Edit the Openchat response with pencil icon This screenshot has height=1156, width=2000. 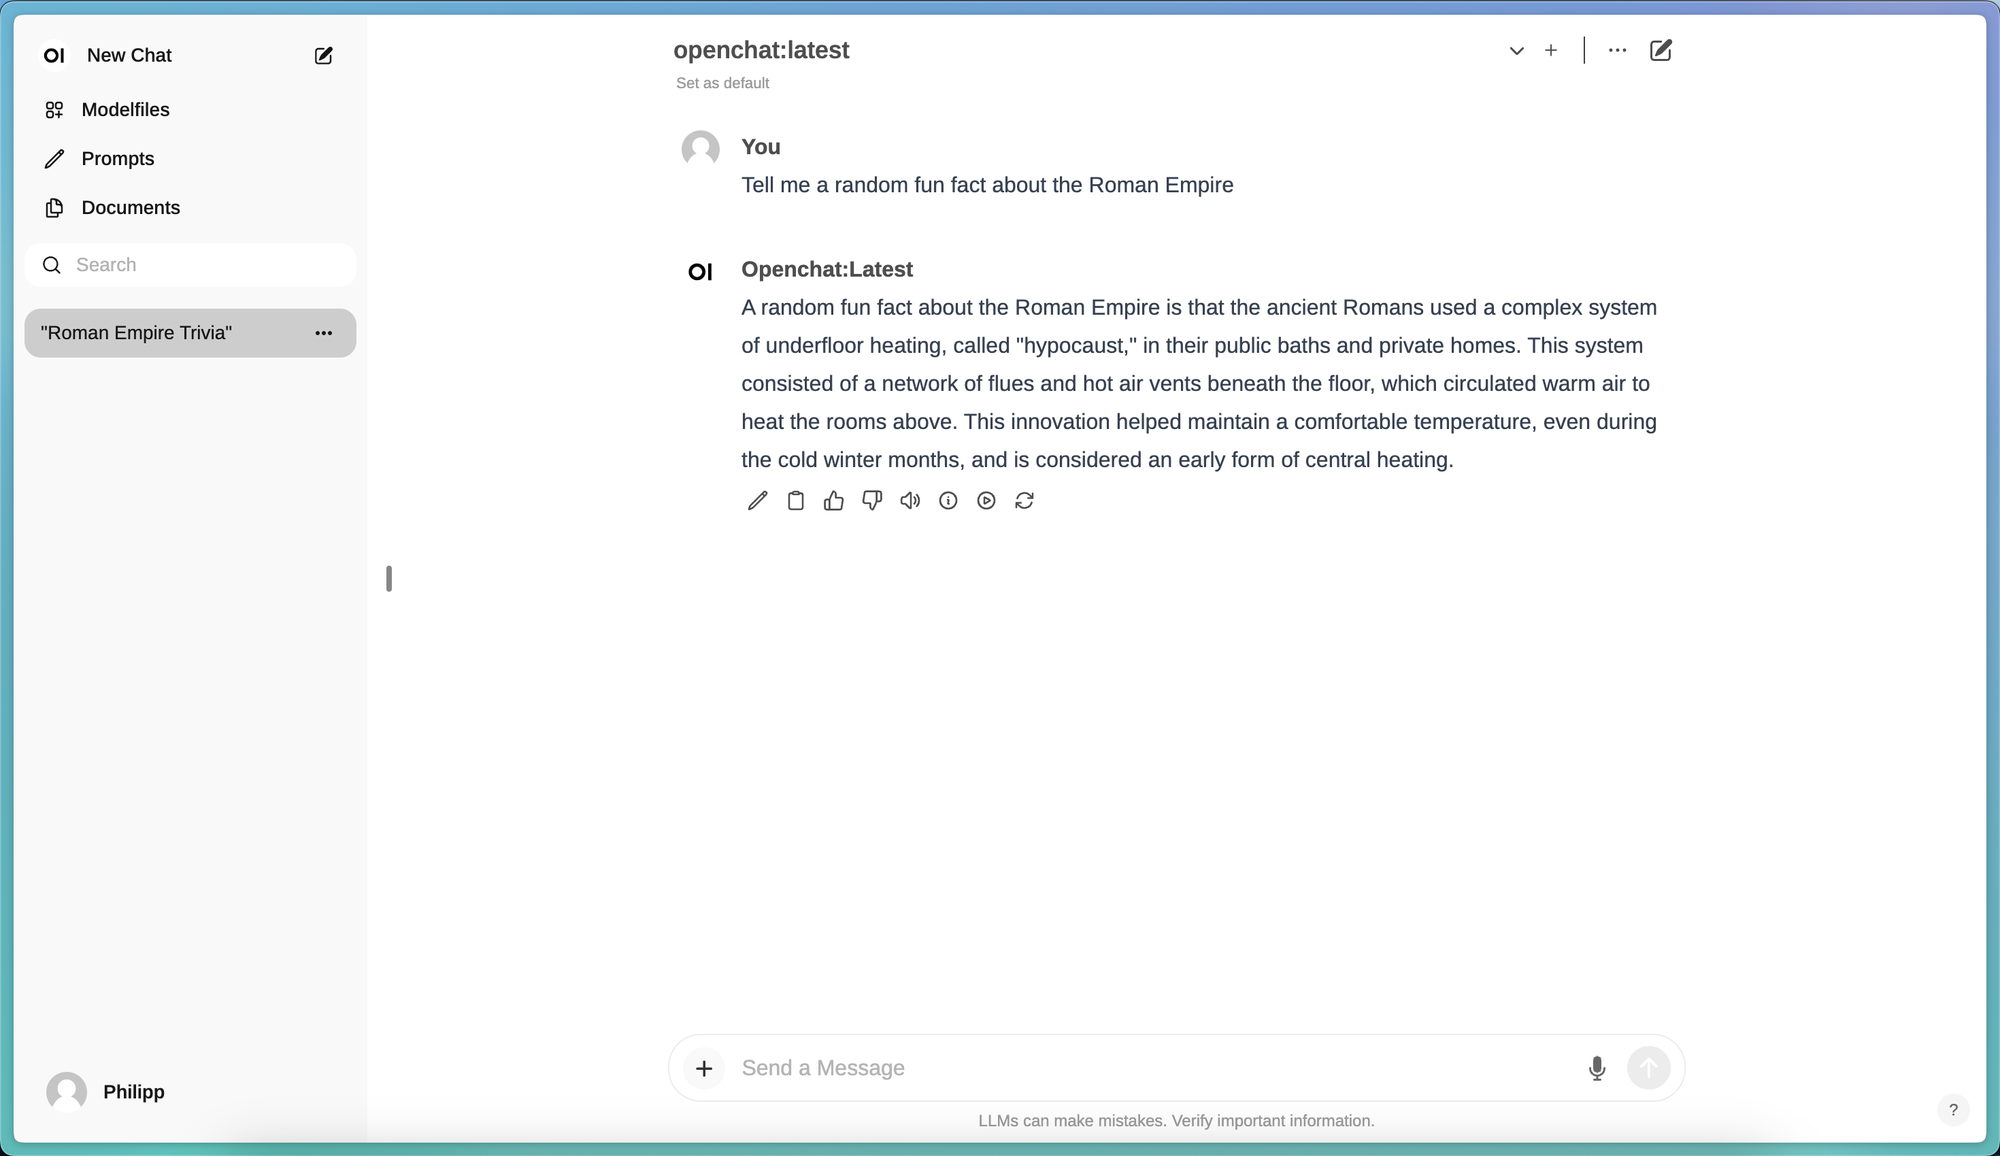[x=757, y=501]
